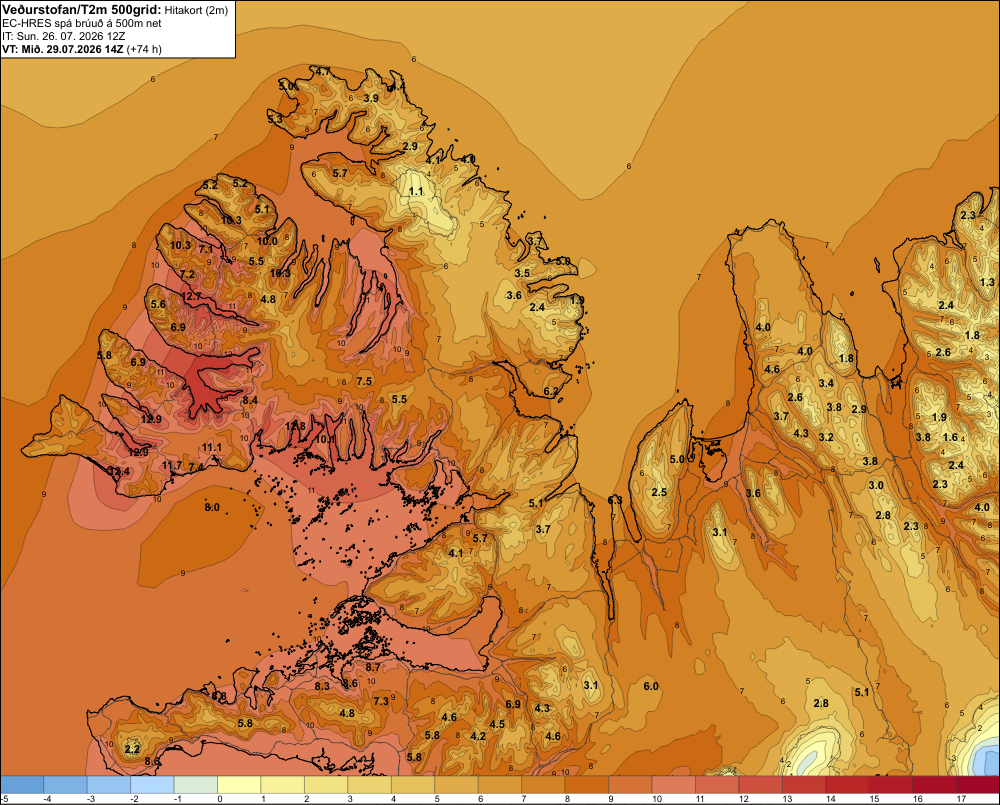Click the legend swatch between -3 and -2

pyautogui.click(x=109, y=784)
